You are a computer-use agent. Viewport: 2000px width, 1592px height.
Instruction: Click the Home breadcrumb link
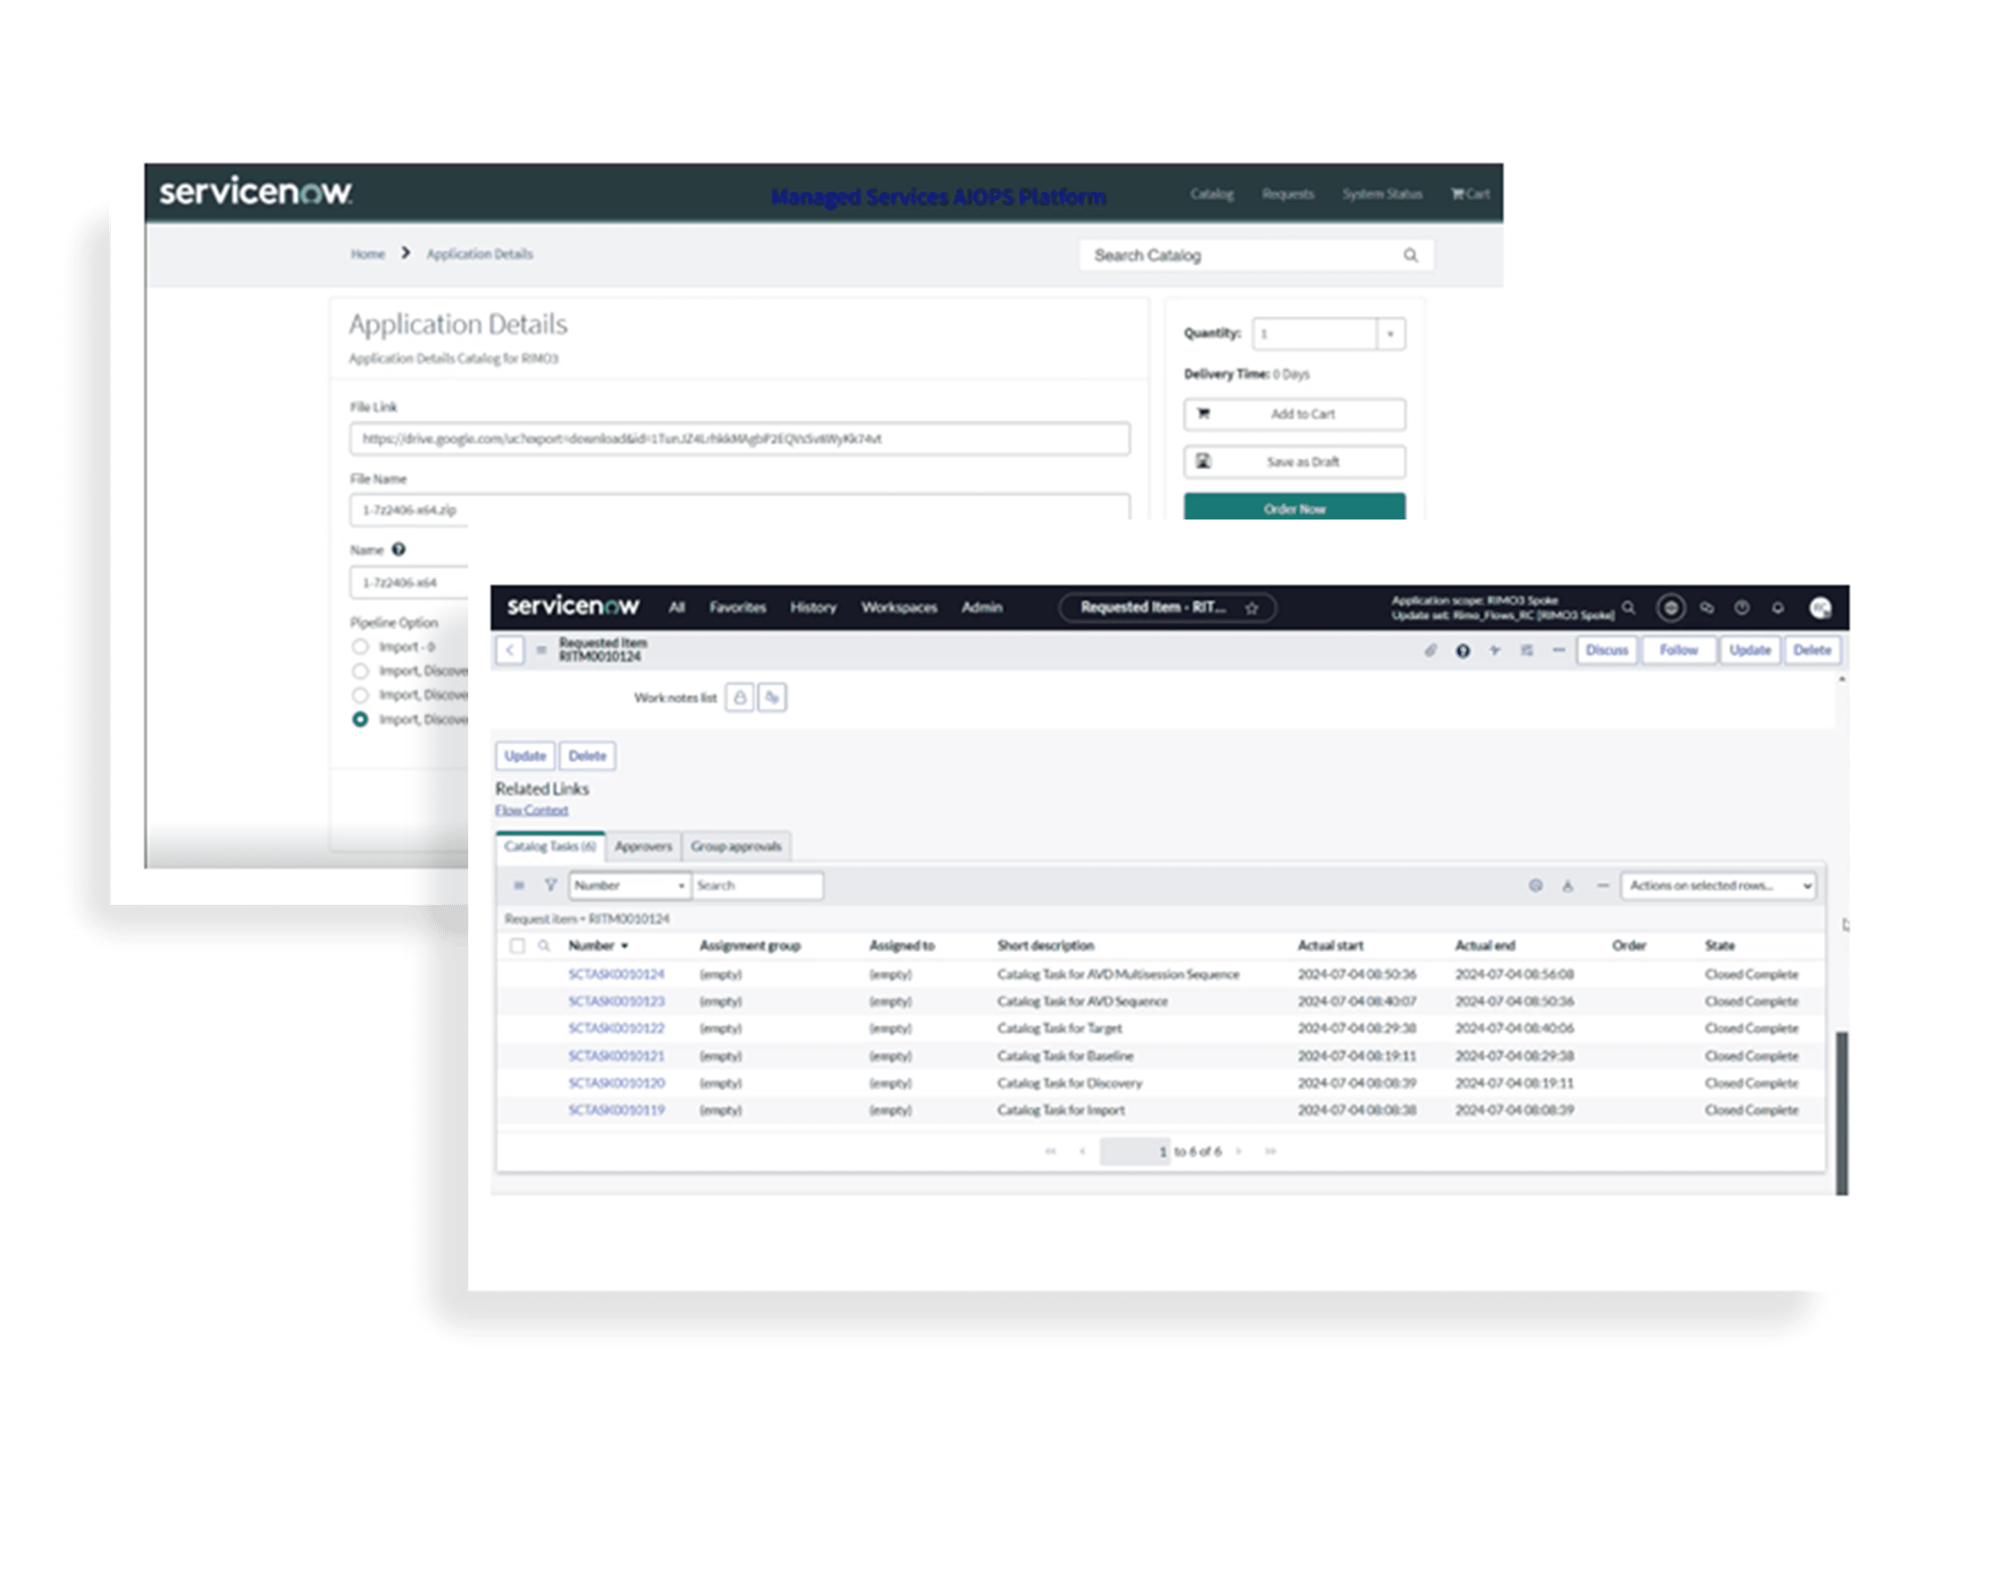coord(367,254)
